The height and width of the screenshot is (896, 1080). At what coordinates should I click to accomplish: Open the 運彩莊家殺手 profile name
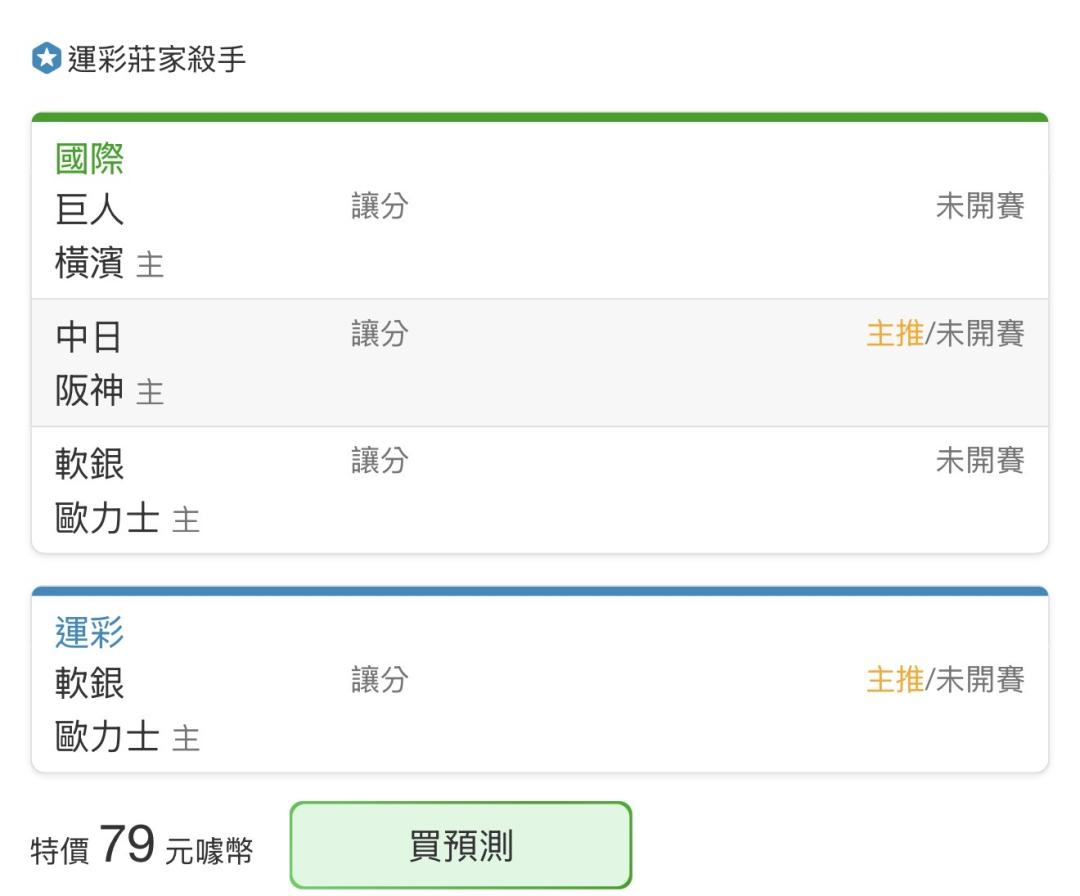click(x=156, y=59)
